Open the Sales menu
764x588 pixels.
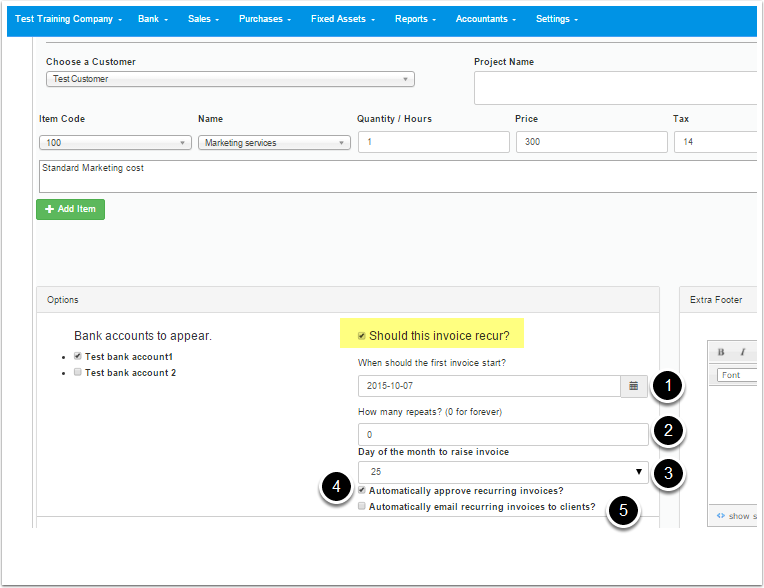tap(203, 19)
